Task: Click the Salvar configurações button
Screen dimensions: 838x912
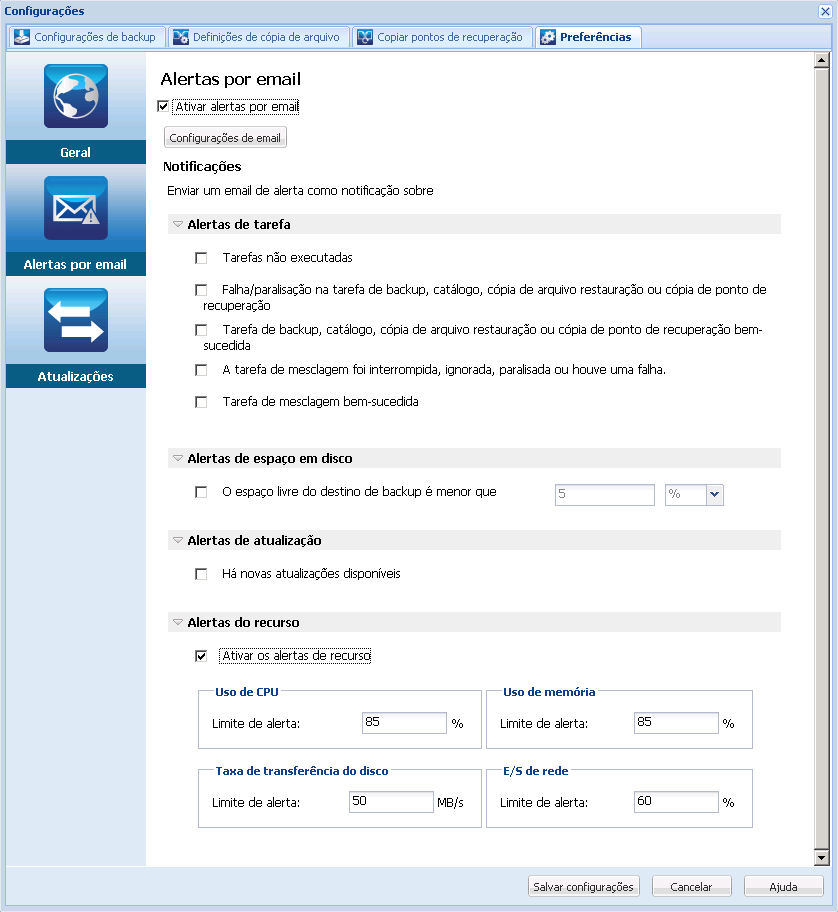Action: pyautogui.click(x=583, y=886)
